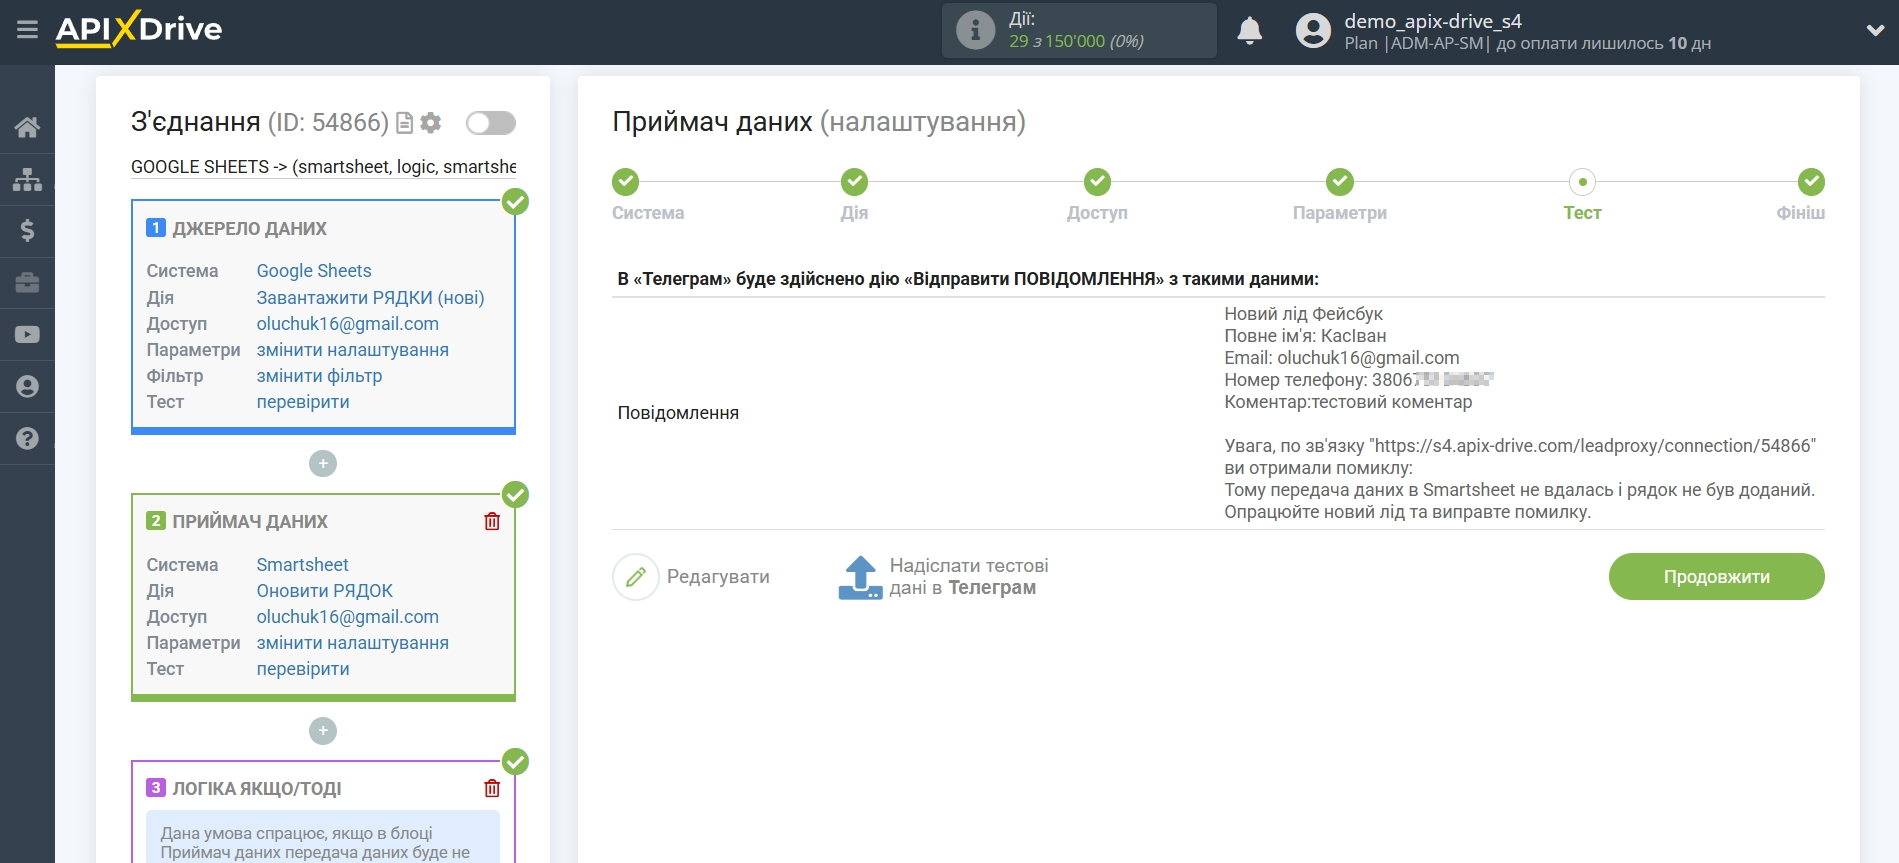Open source access oluchuk16@gmail.com link
The image size is (1899, 863).
[x=348, y=324]
